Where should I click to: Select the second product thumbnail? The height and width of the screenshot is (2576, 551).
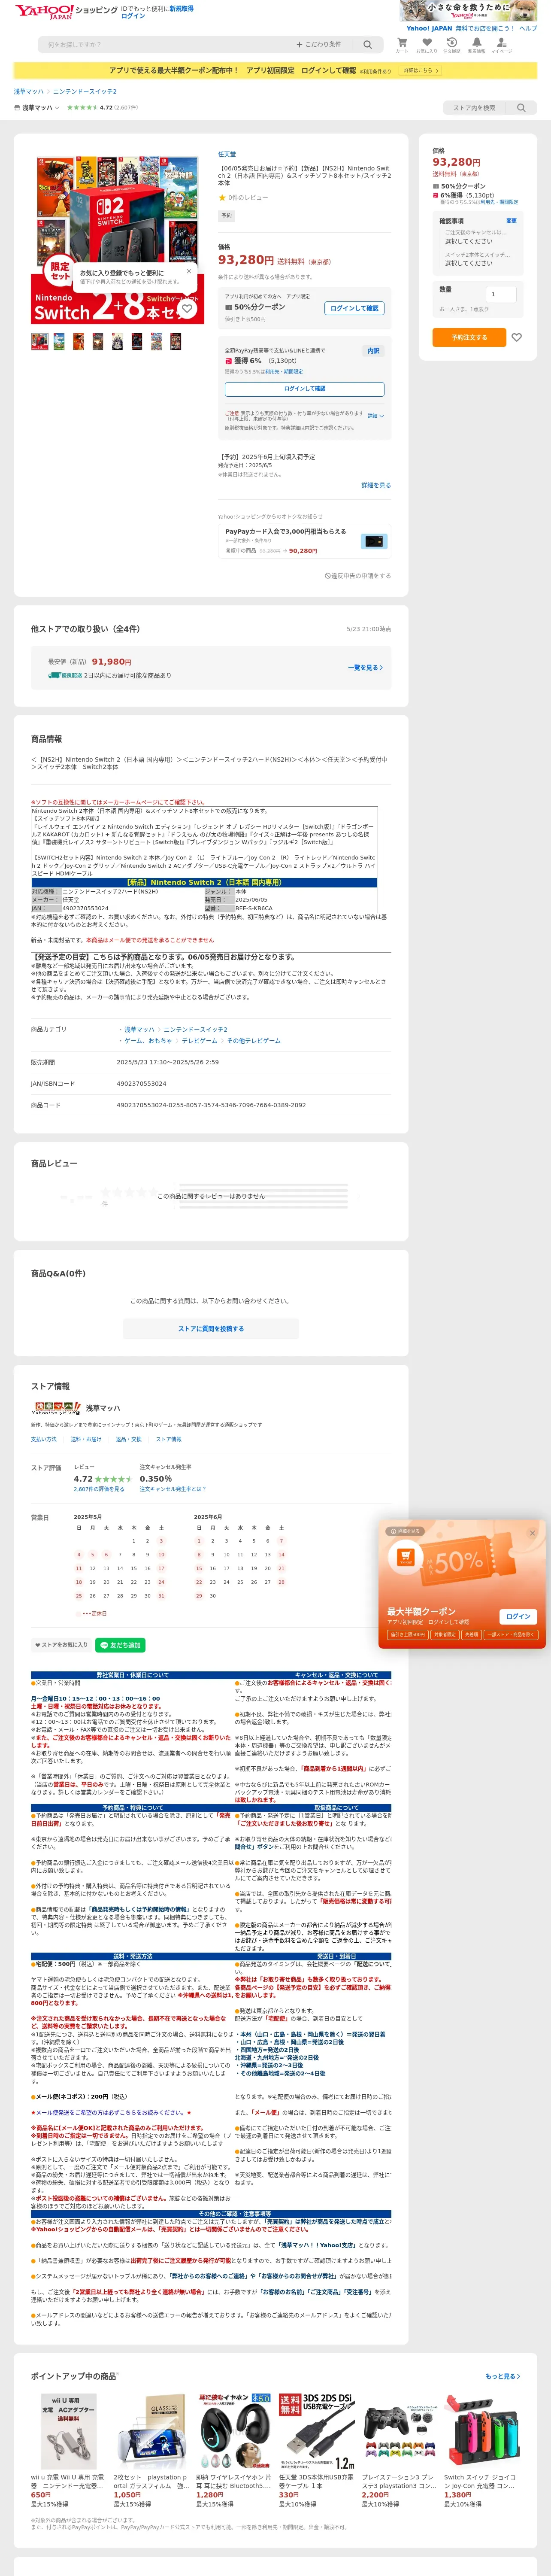59,342
